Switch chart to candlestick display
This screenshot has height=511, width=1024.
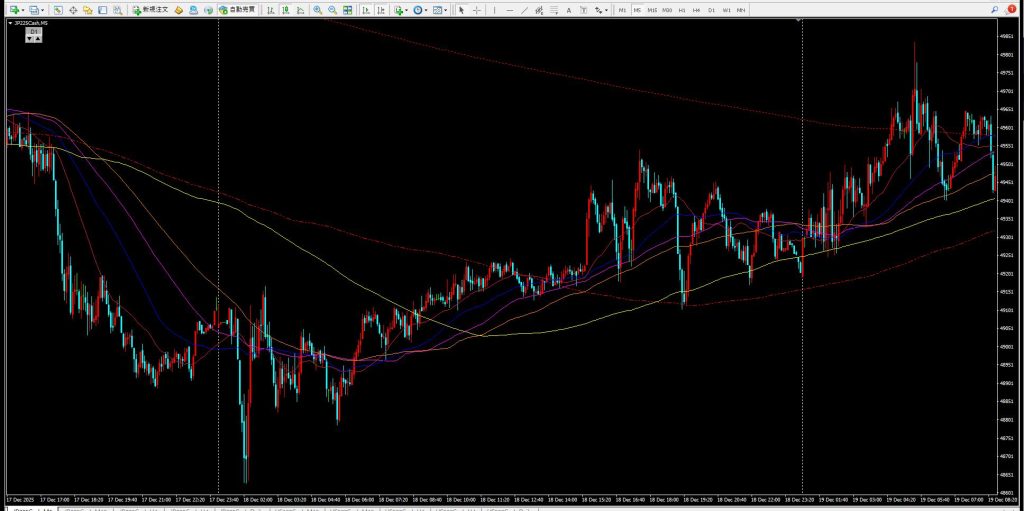click(x=285, y=10)
